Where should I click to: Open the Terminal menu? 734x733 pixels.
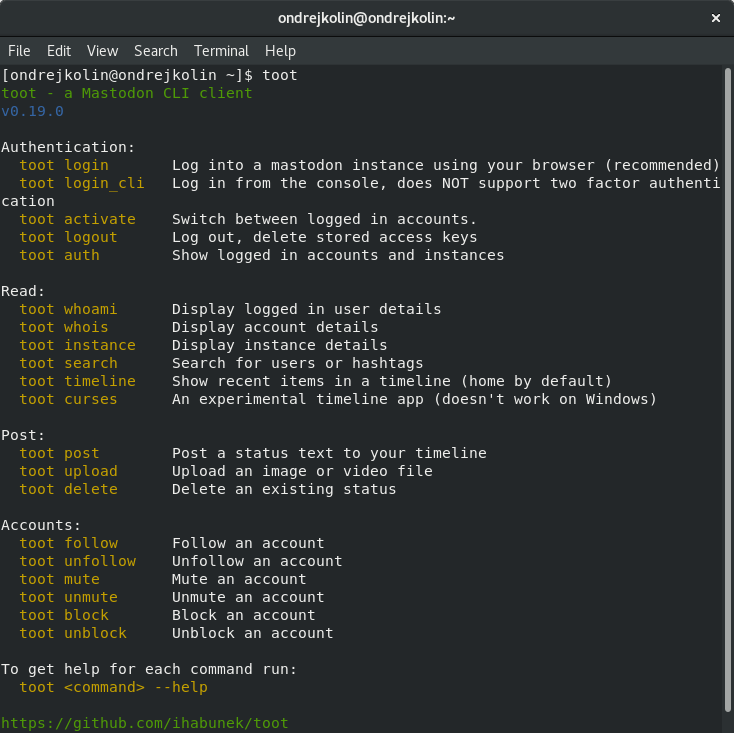pyautogui.click(x=221, y=51)
